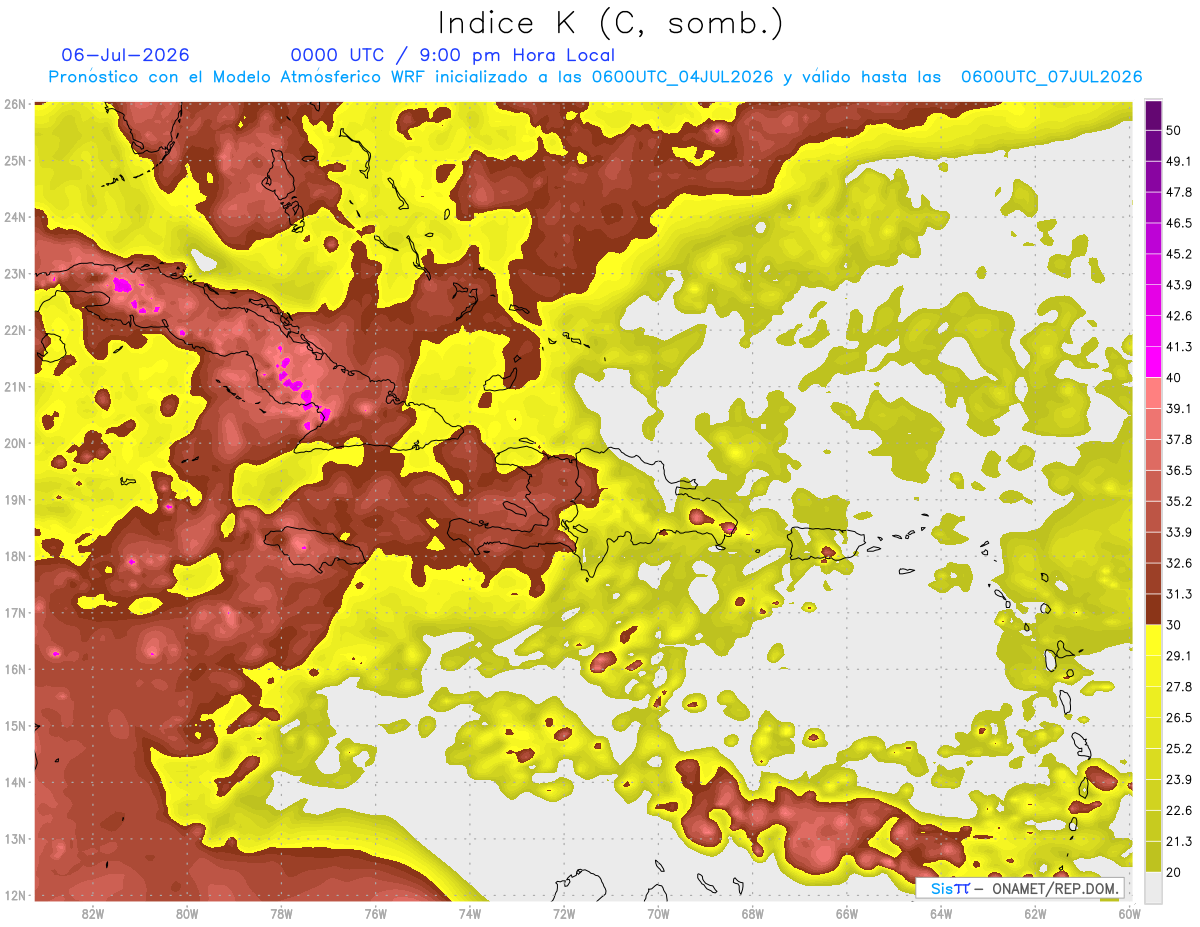Click the '29.1' color scale value
Image resolution: width=1200 pixels, height=927 pixels.
coord(1179,655)
